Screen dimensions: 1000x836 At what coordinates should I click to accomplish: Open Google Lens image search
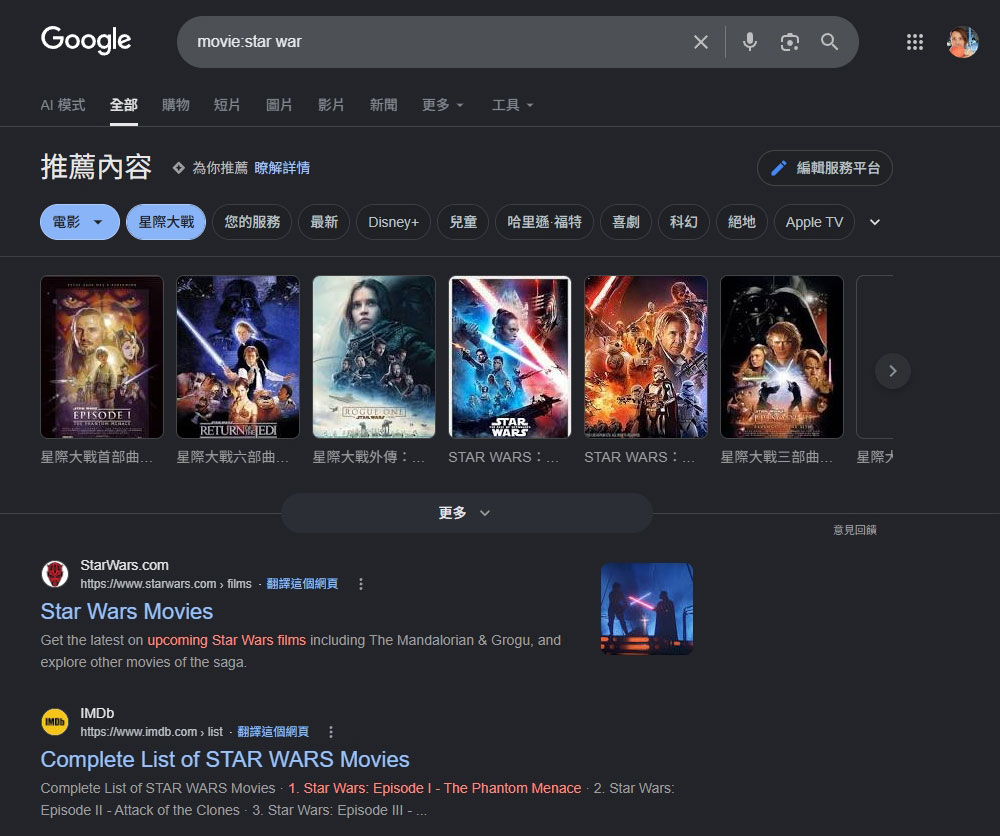point(790,42)
